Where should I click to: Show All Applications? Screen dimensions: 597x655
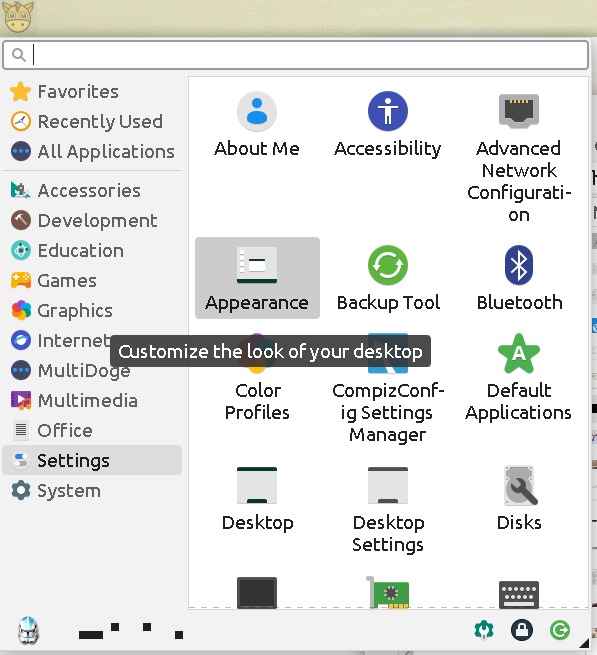click(92, 152)
